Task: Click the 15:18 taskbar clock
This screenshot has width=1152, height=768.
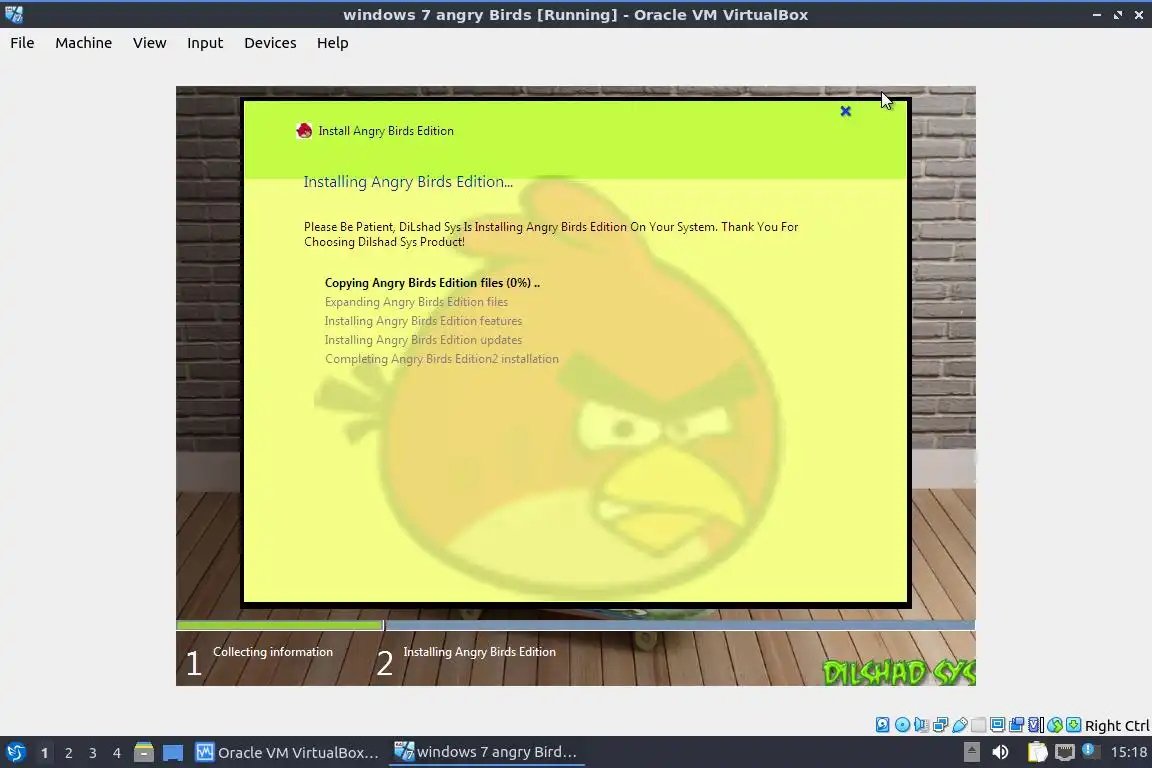Action: pos(1128,752)
